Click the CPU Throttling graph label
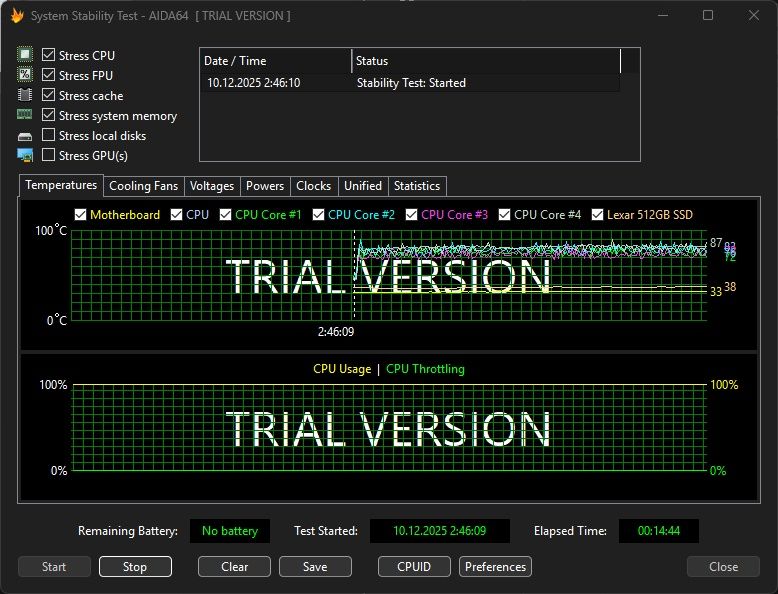 (x=425, y=369)
